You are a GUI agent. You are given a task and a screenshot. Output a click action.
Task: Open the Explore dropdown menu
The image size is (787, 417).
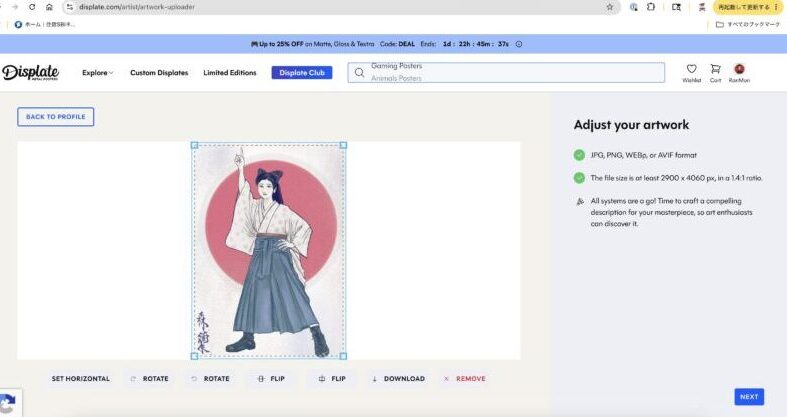click(x=97, y=73)
